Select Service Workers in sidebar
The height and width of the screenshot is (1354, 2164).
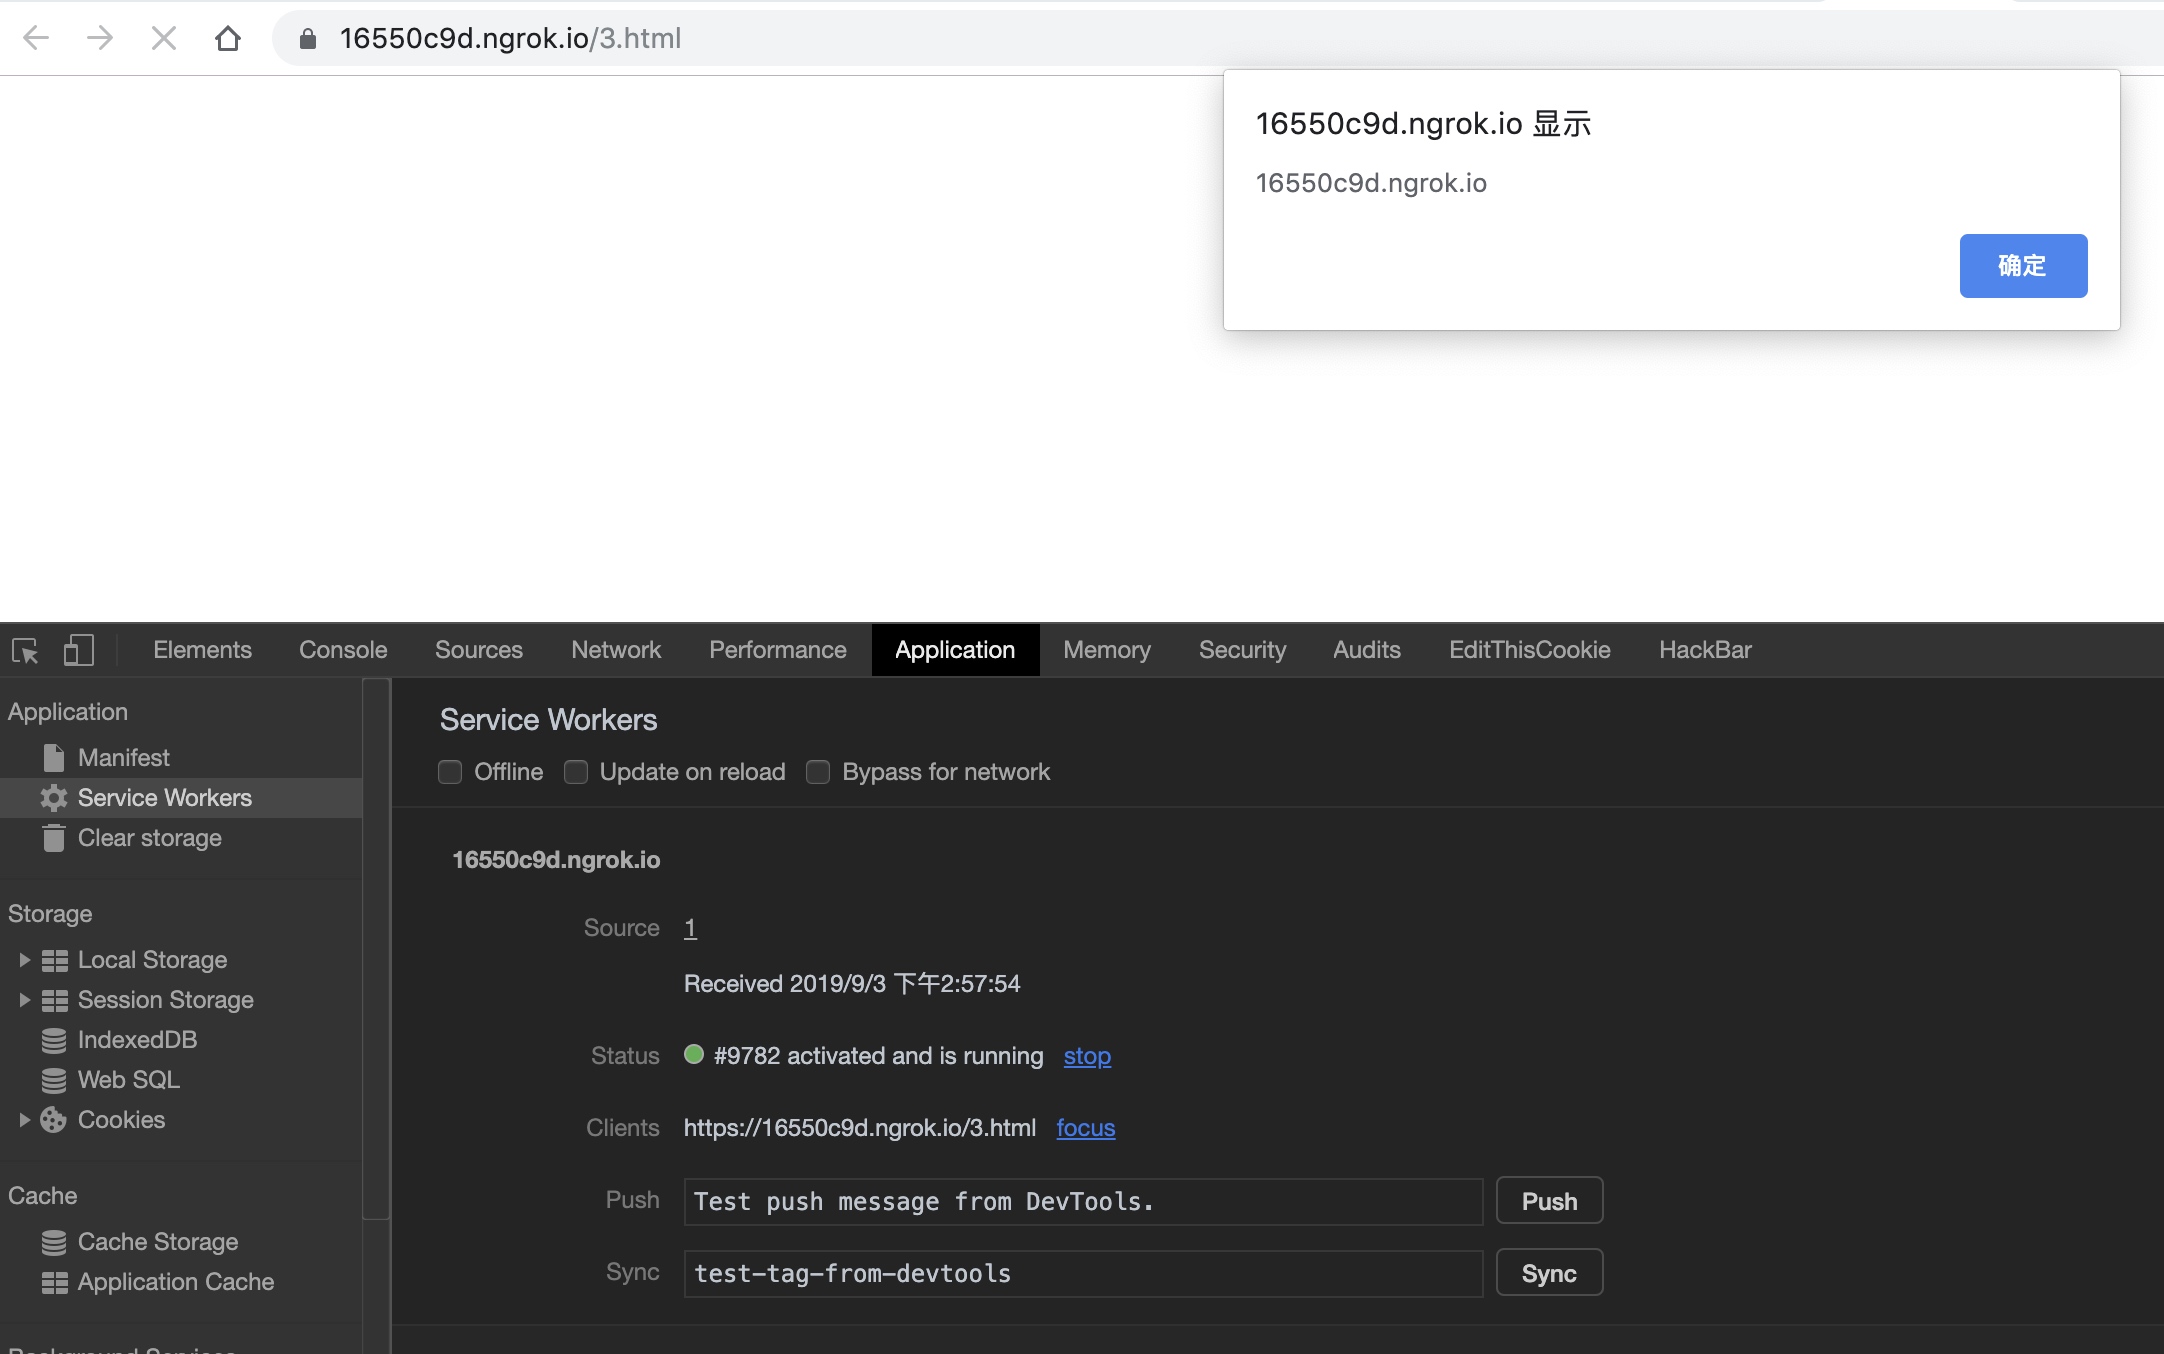(181, 798)
